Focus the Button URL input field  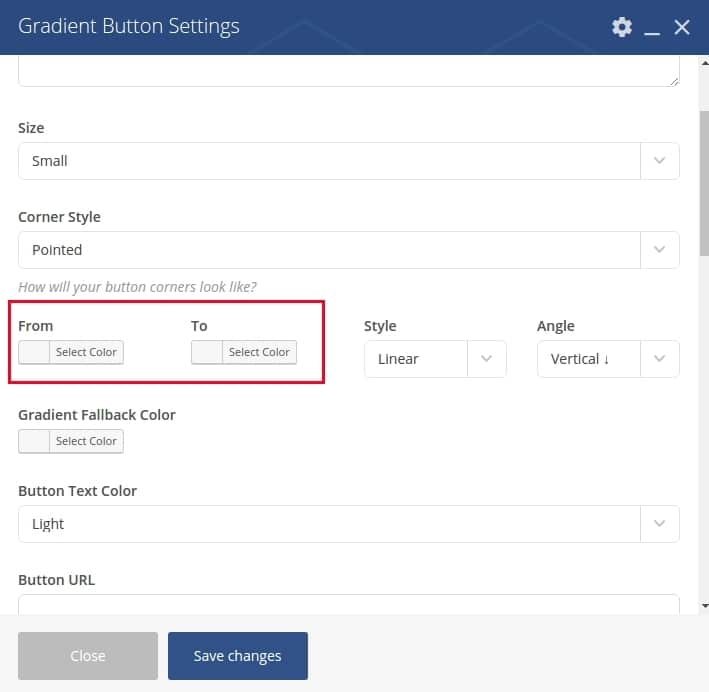349,605
